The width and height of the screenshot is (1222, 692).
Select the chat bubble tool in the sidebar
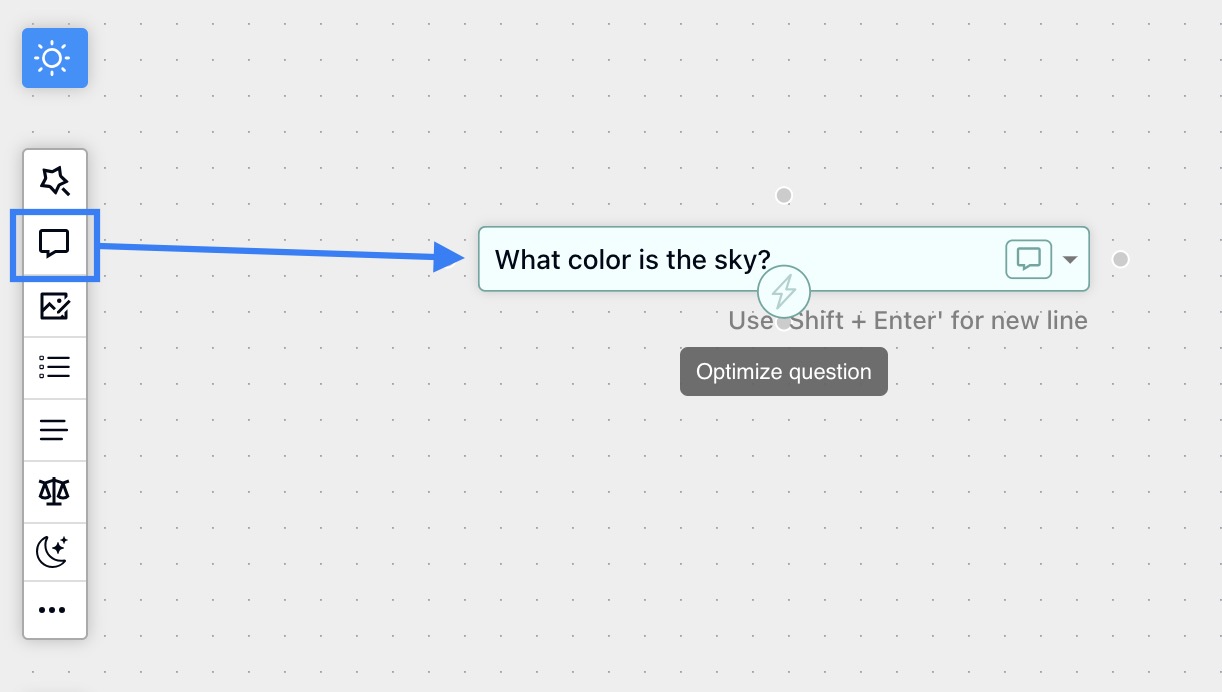pyautogui.click(x=55, y=243)
